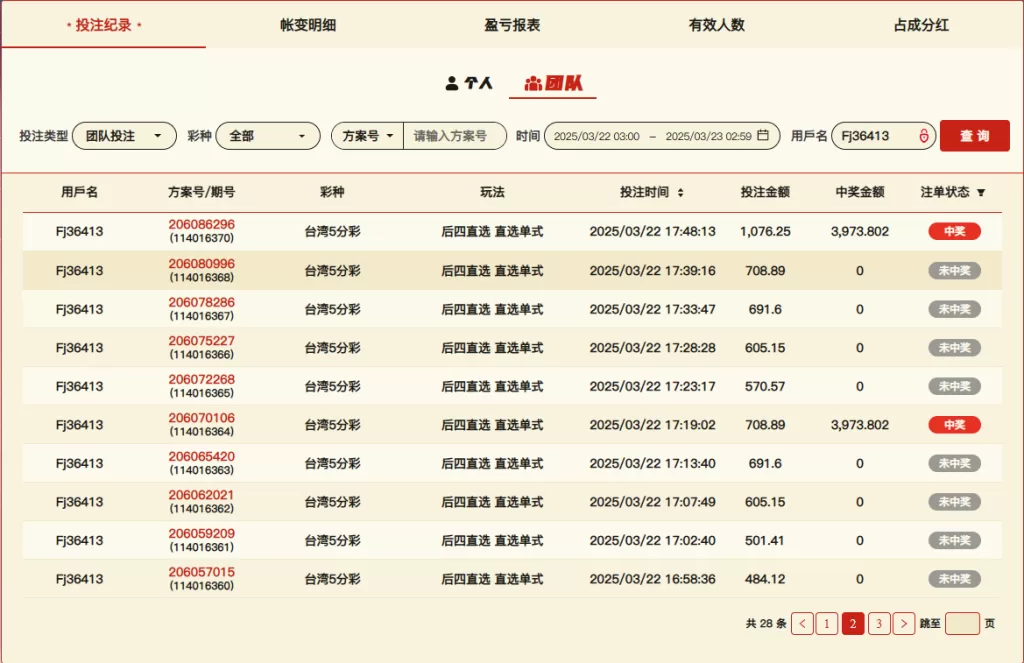The height and width of the screenshot is (663, 1024).
Task: Click the 未中奖 badge for 16:58:36 bet
Action: click(x=954, y=579)
